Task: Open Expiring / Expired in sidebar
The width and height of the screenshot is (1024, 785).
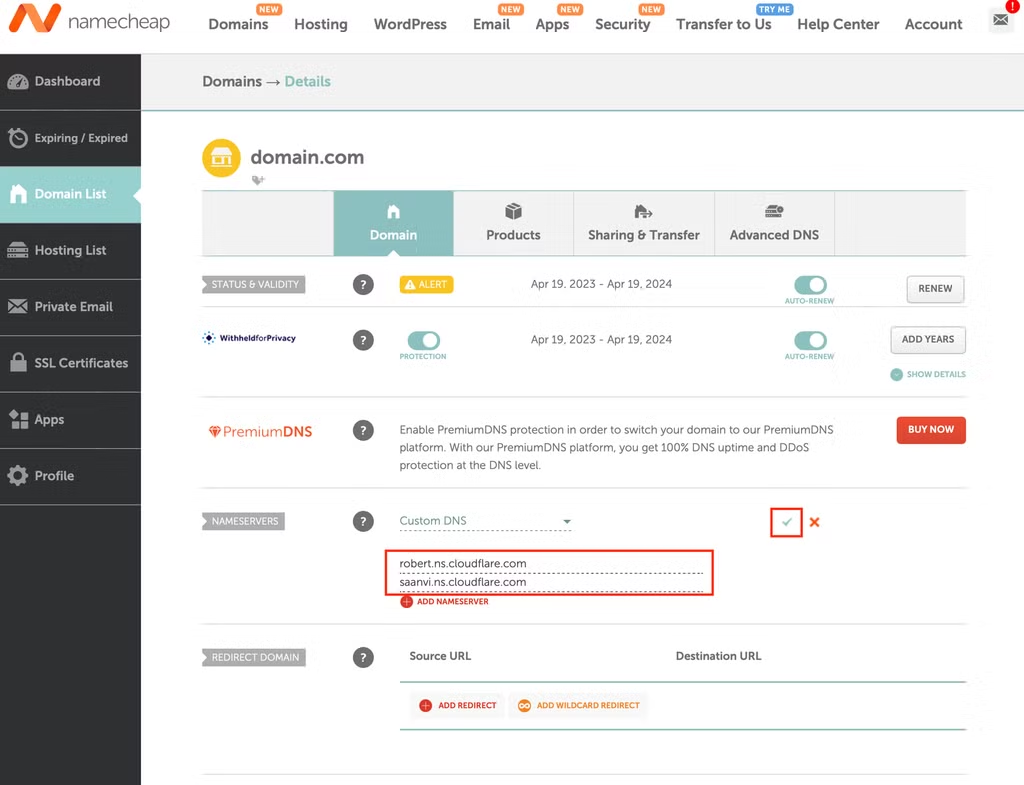Action: point(70,138)
